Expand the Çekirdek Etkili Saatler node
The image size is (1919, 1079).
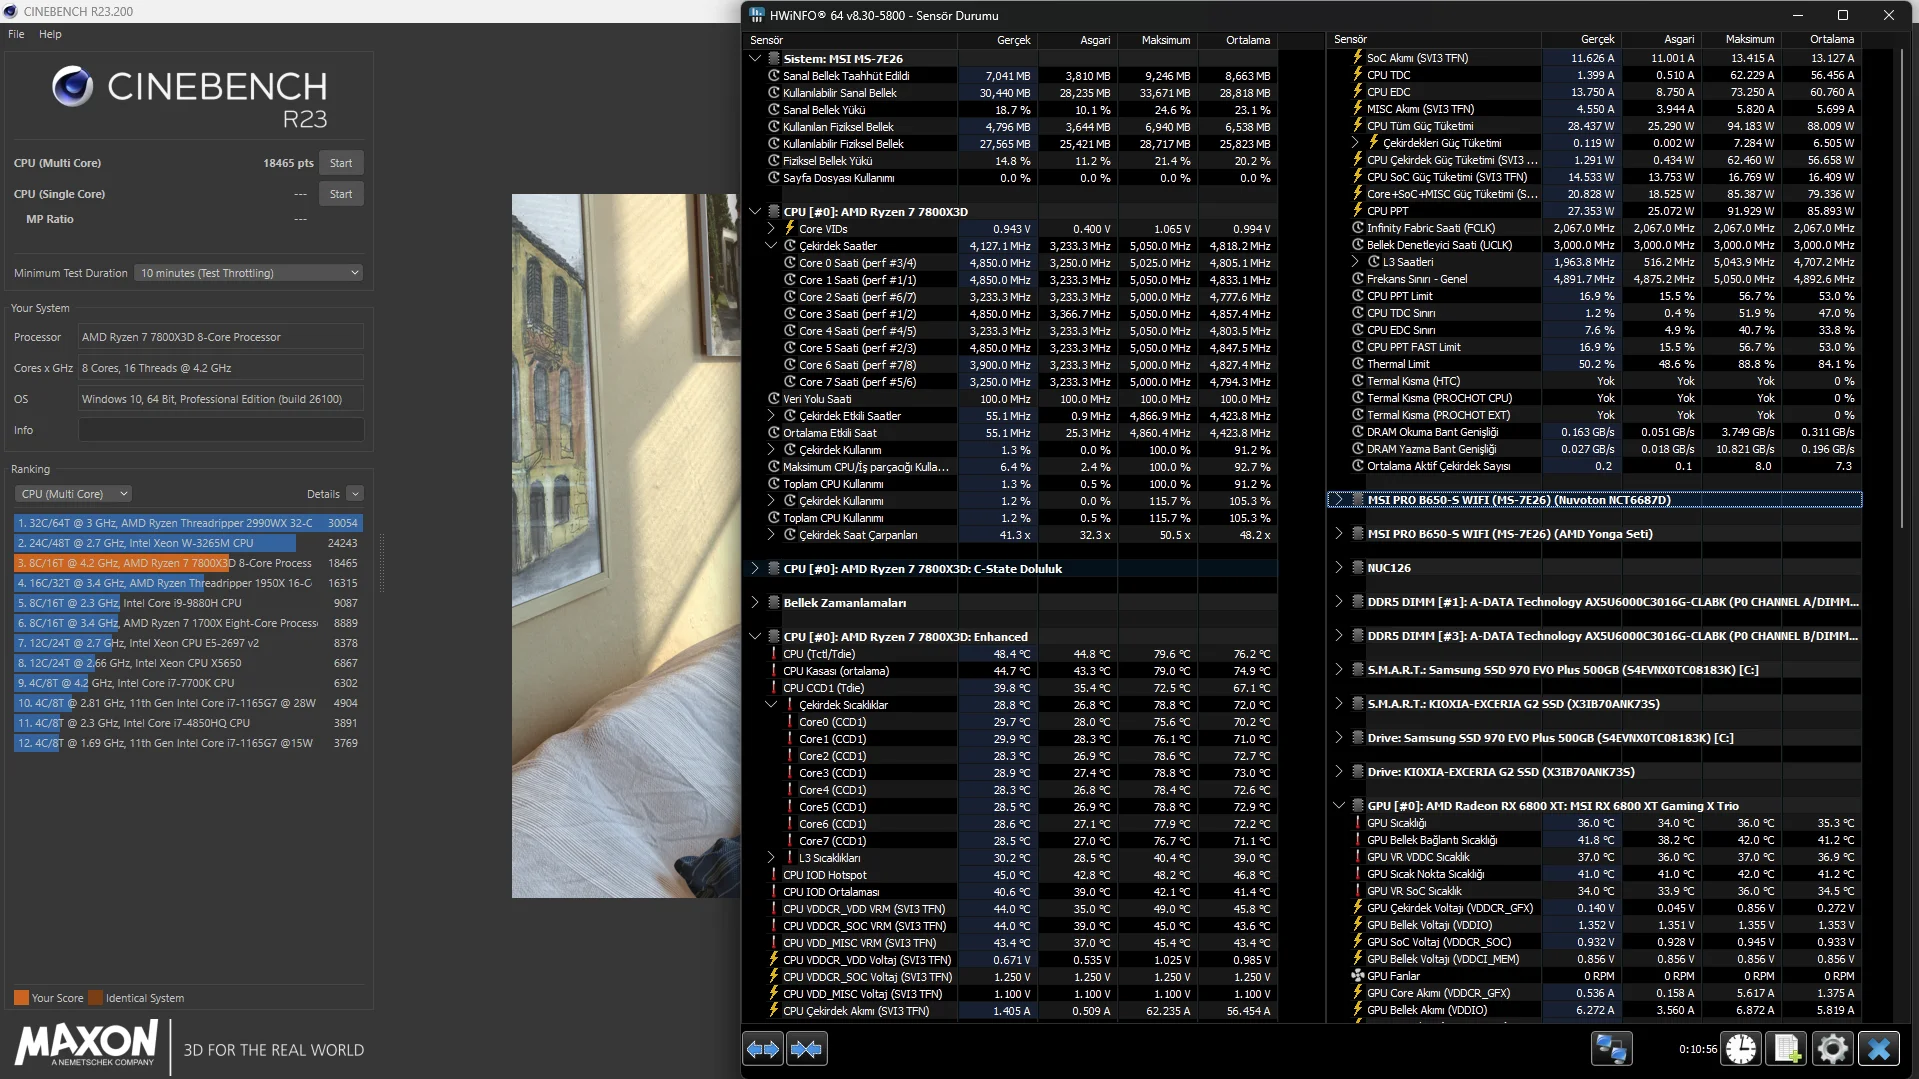[771, 416]
